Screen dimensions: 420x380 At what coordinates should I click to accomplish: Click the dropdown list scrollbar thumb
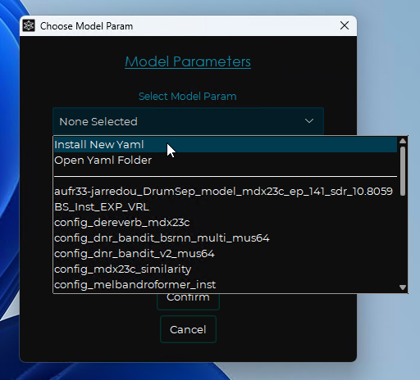pyautogui.click(x=403, y=171)
